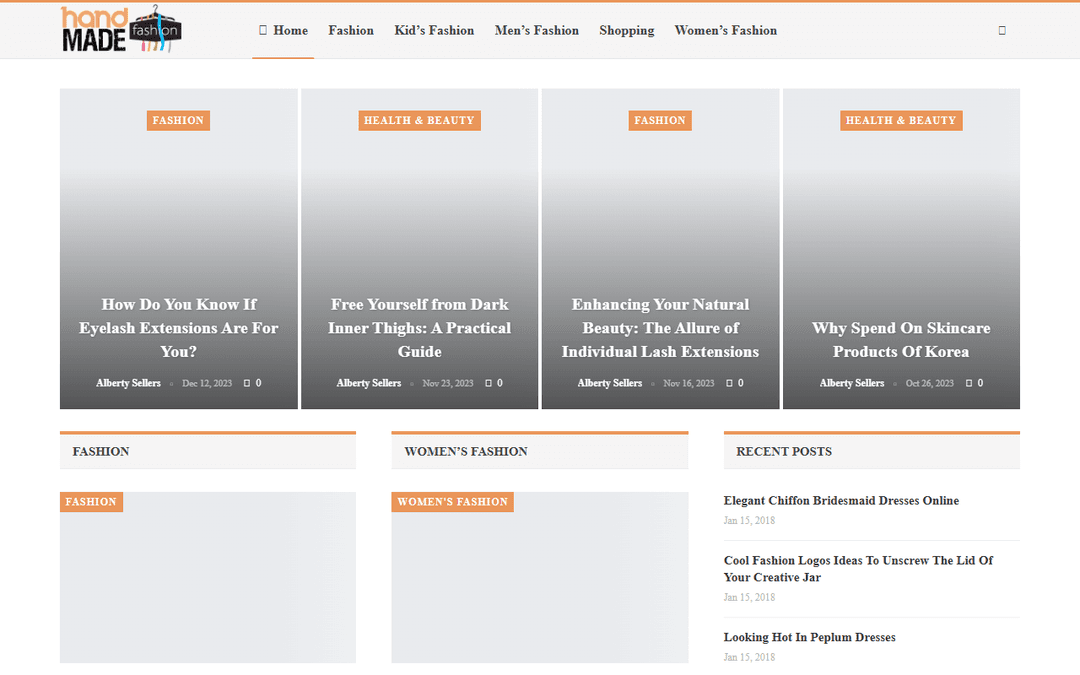Open Men's Fashion menu
1080x675 pixels.
[x=537, y=30]
